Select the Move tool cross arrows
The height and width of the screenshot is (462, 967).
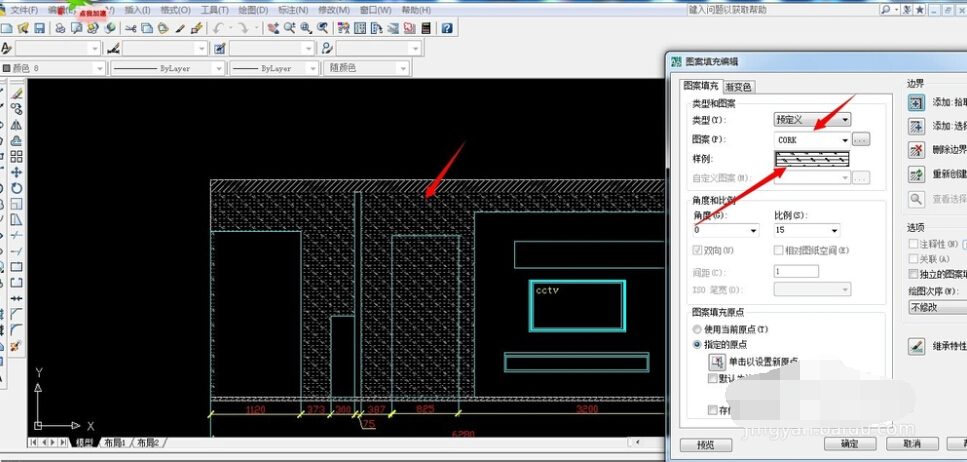pos(17,173)
